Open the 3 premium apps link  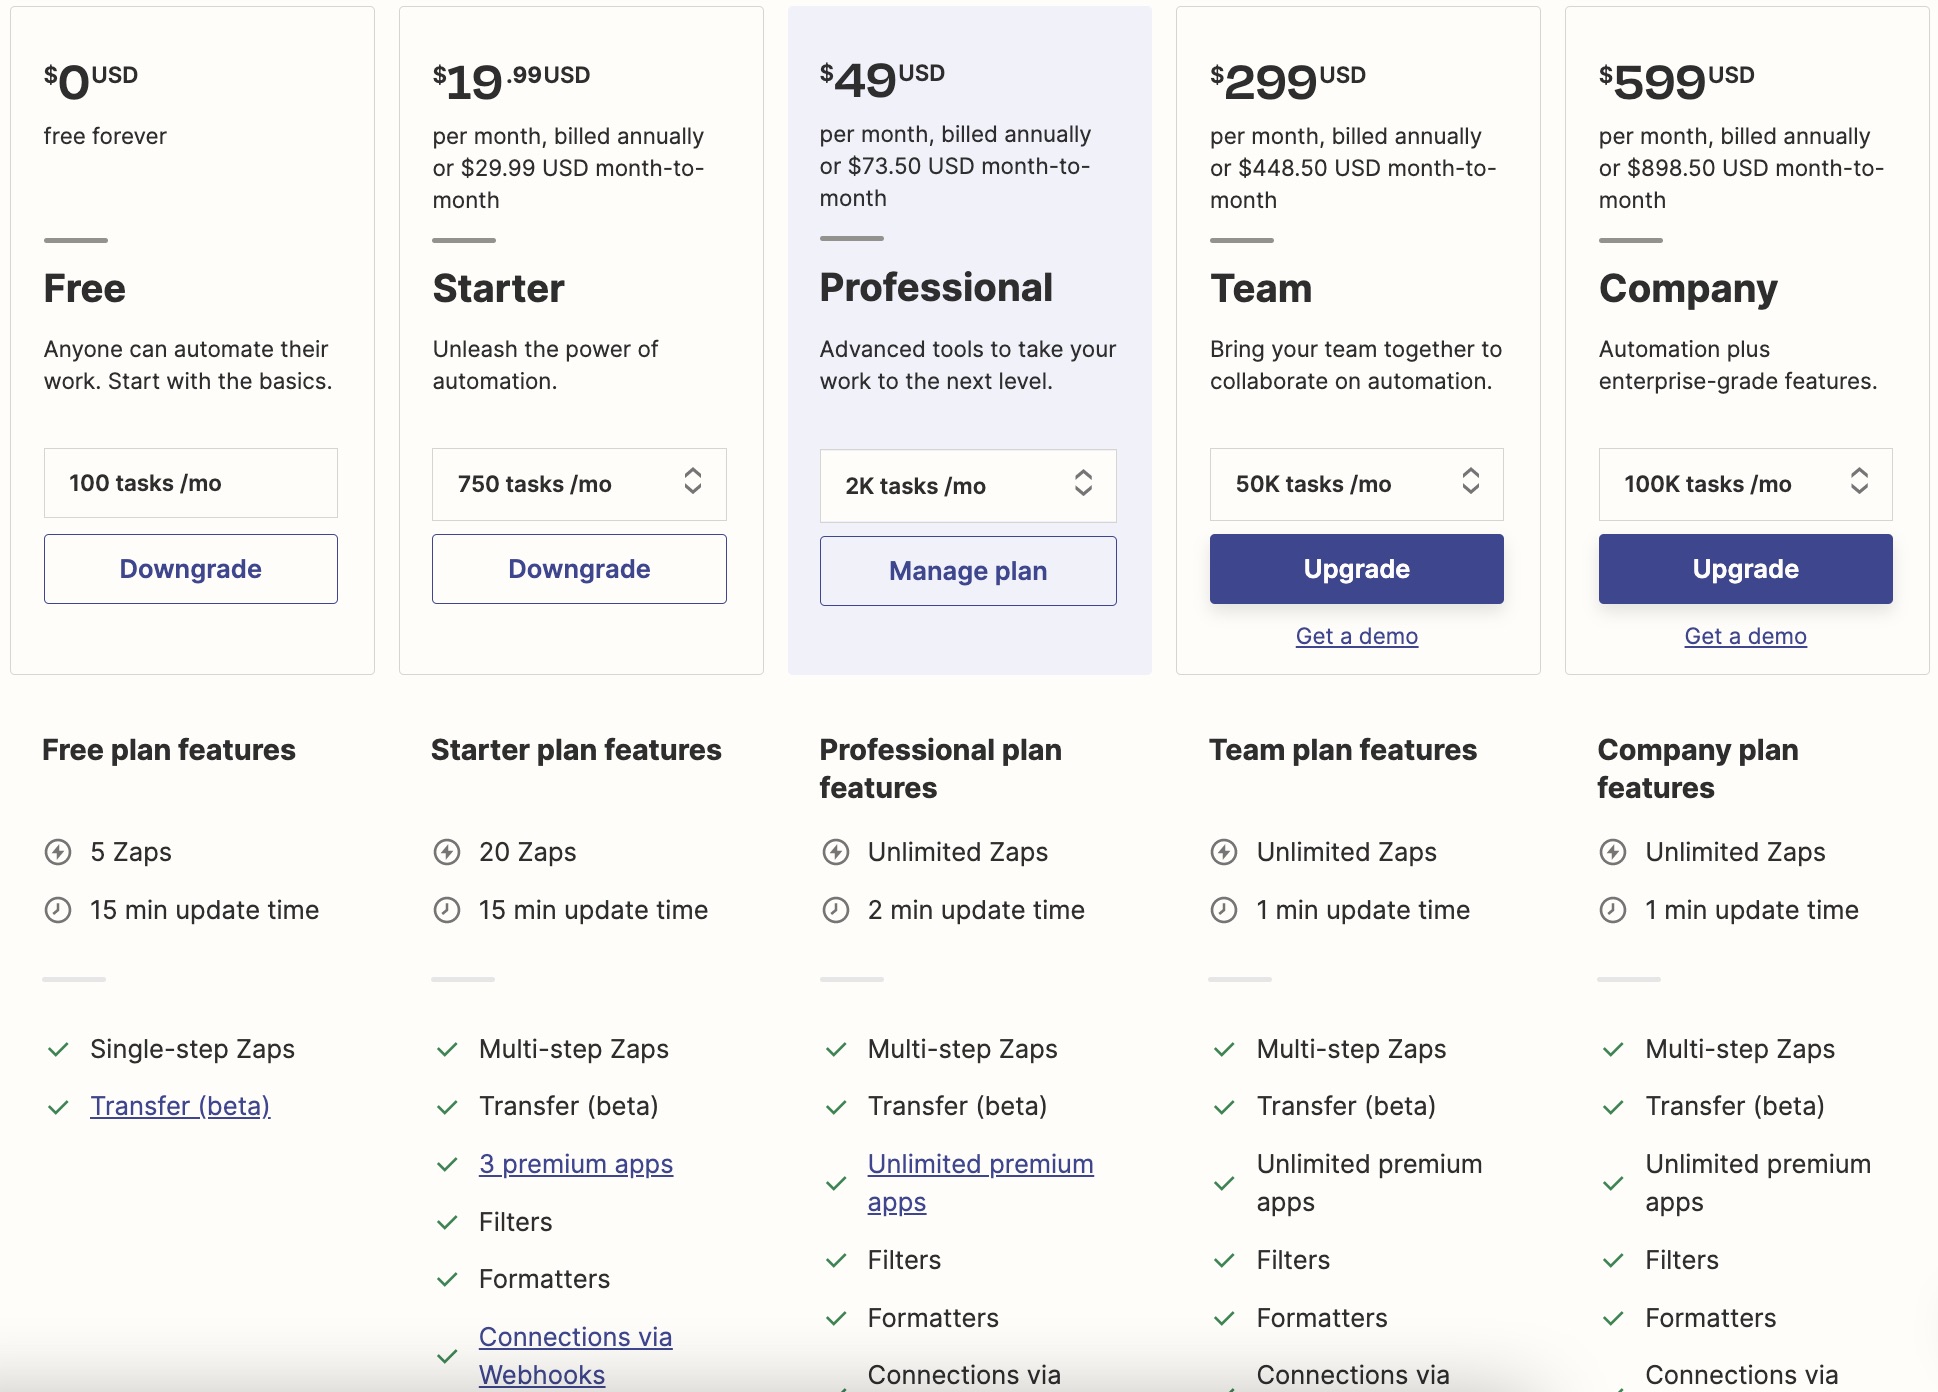[576, 1164]
